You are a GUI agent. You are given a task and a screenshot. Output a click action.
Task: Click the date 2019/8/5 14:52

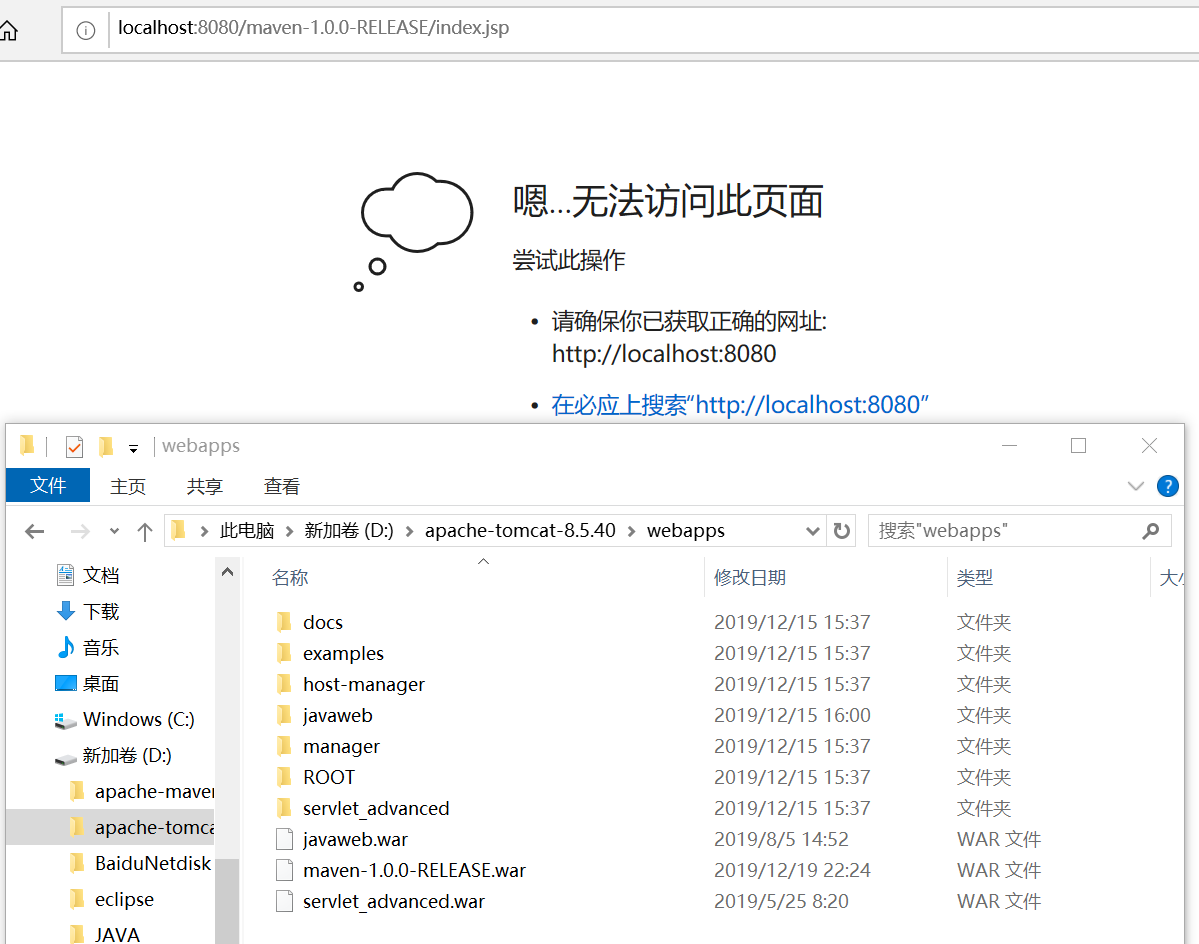(781, 839)
